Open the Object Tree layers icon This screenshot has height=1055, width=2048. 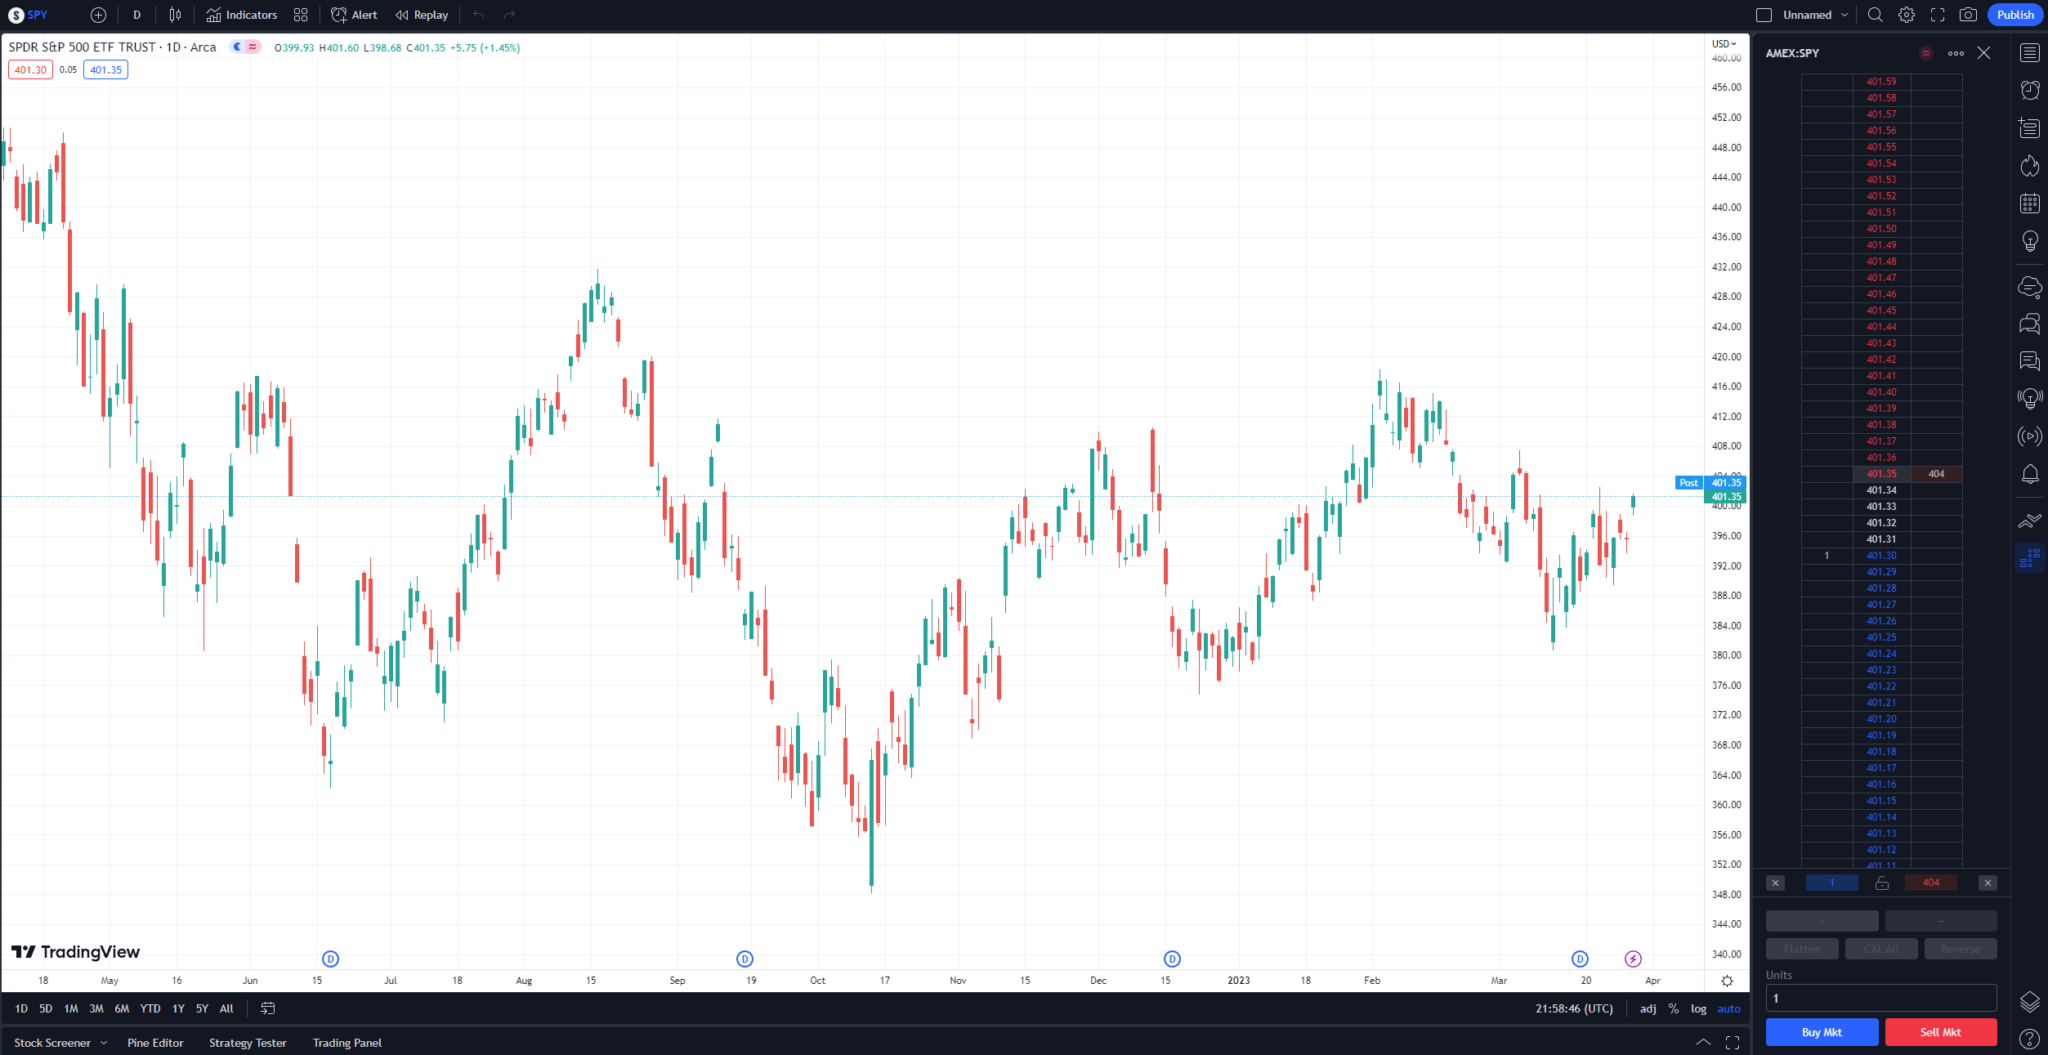click(x=2030, y=1000)
